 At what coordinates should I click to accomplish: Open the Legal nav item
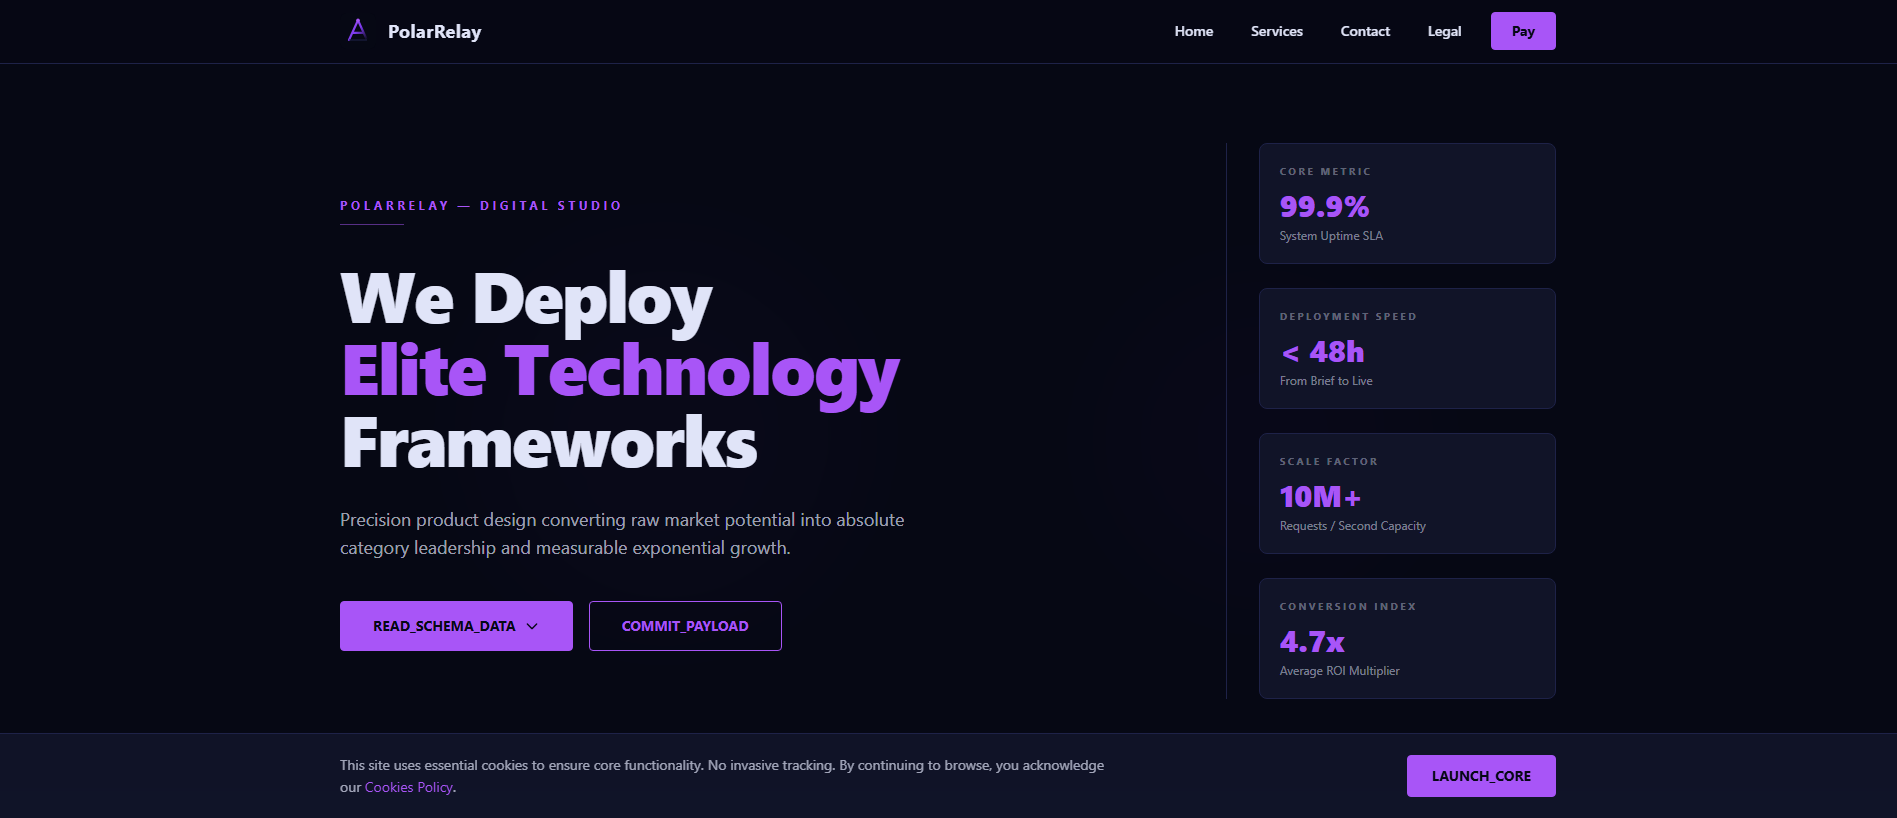[x=1444, y=31]
